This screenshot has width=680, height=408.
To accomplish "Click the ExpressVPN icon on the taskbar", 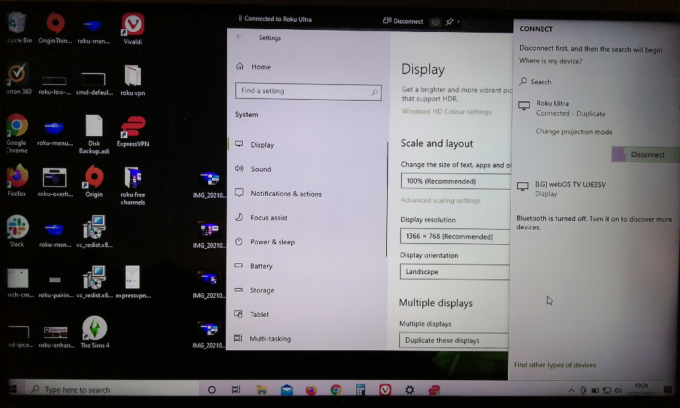I will [x=434, y=390].
